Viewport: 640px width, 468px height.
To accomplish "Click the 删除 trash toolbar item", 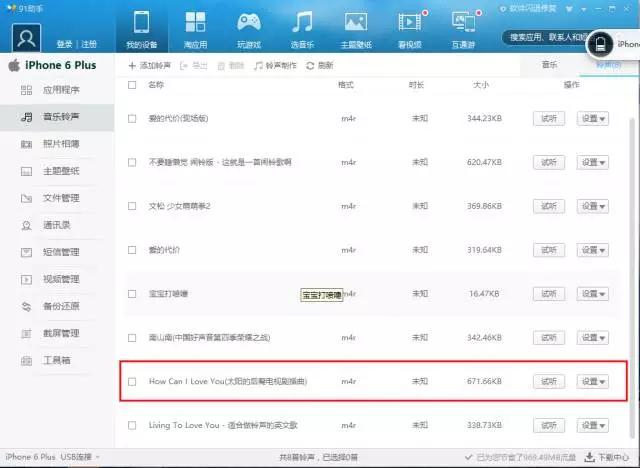I will click(231, 66).
